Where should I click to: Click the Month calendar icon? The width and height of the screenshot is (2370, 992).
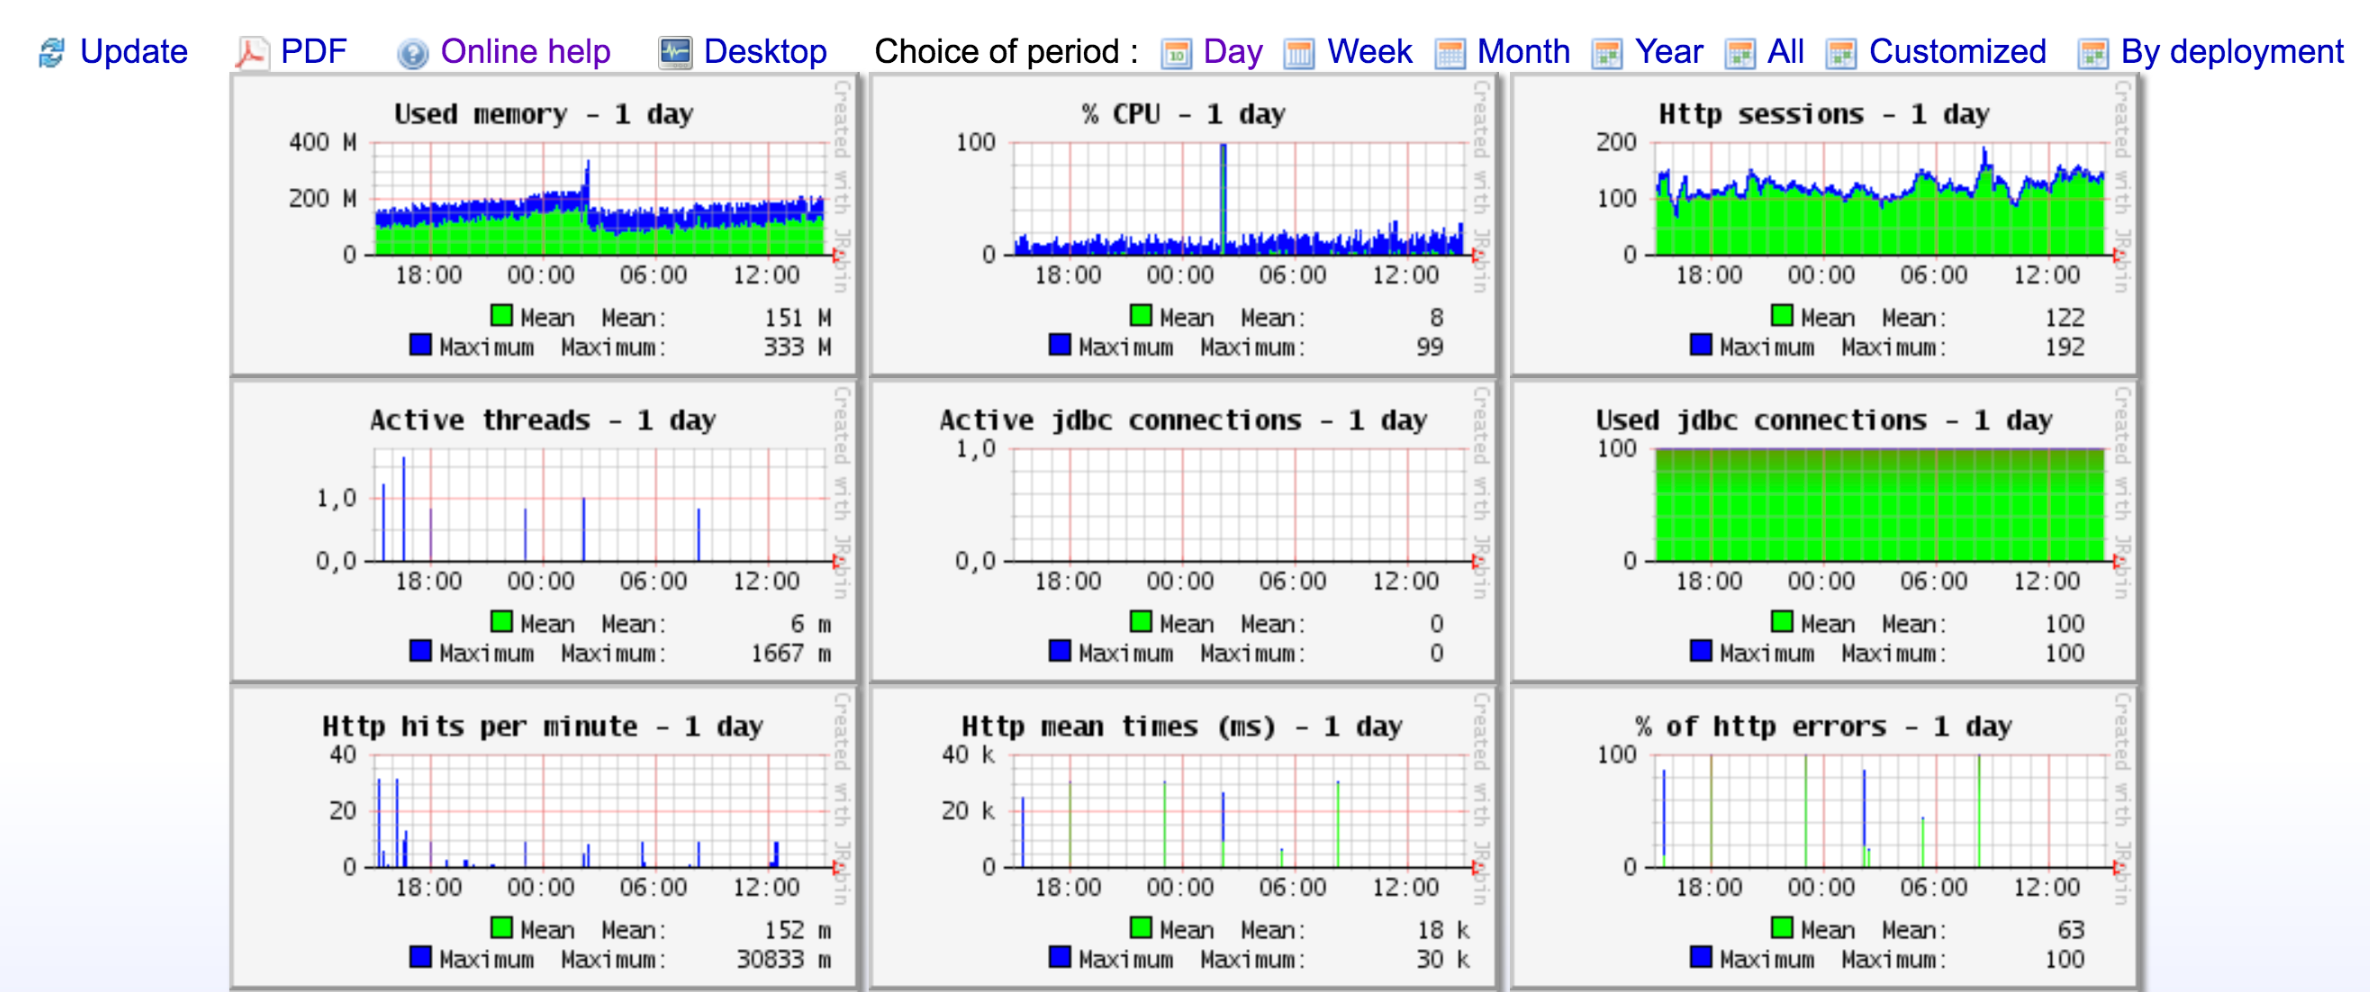pyautogui.click(x=1450, y=53)
